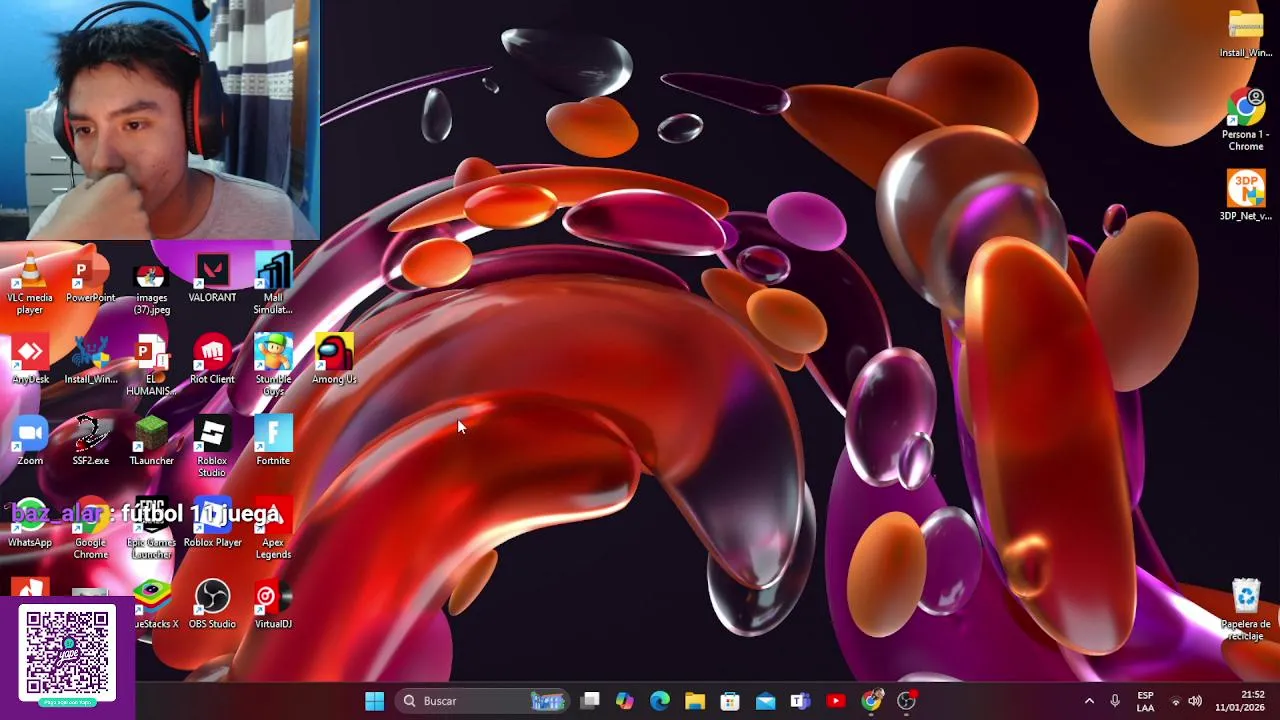Open the Persona 1 - Chrome shortcut
1280x720 pixels.
coord(1246,120)
